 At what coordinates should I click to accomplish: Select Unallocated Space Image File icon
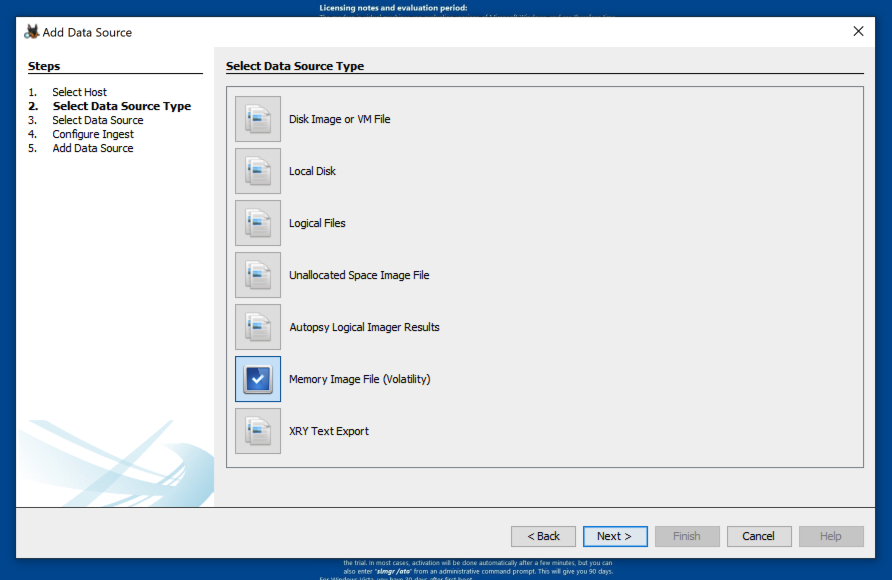(x=258, y=275)
